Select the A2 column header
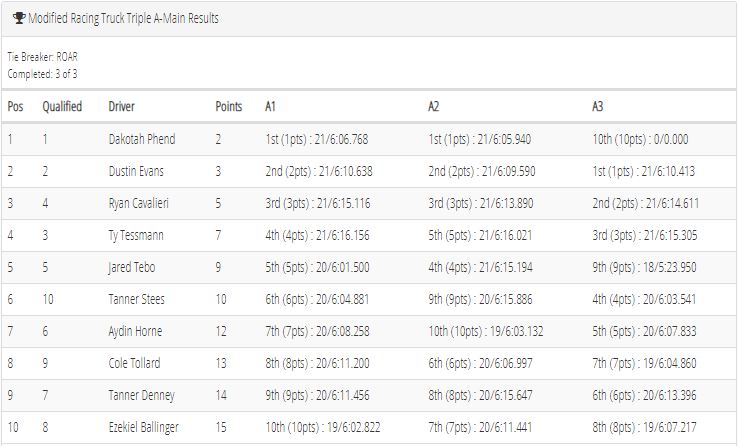This screenshot has height=446, width=739. (x=434, y=106)
